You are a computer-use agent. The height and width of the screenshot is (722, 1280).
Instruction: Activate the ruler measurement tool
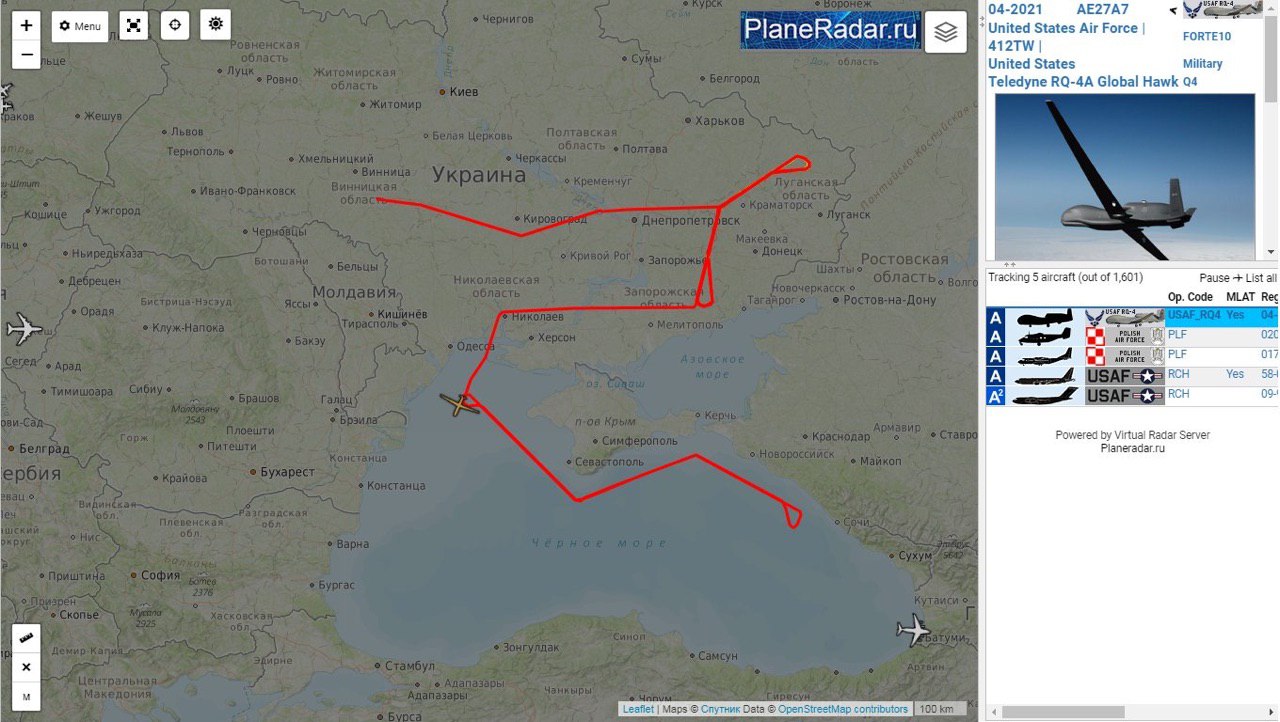tap(26, 637)
